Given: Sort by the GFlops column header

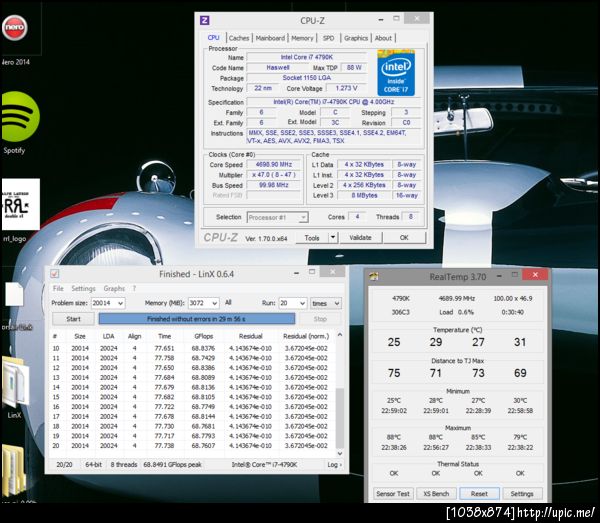Looking at the screenshot, I should (x=204, y=336).
